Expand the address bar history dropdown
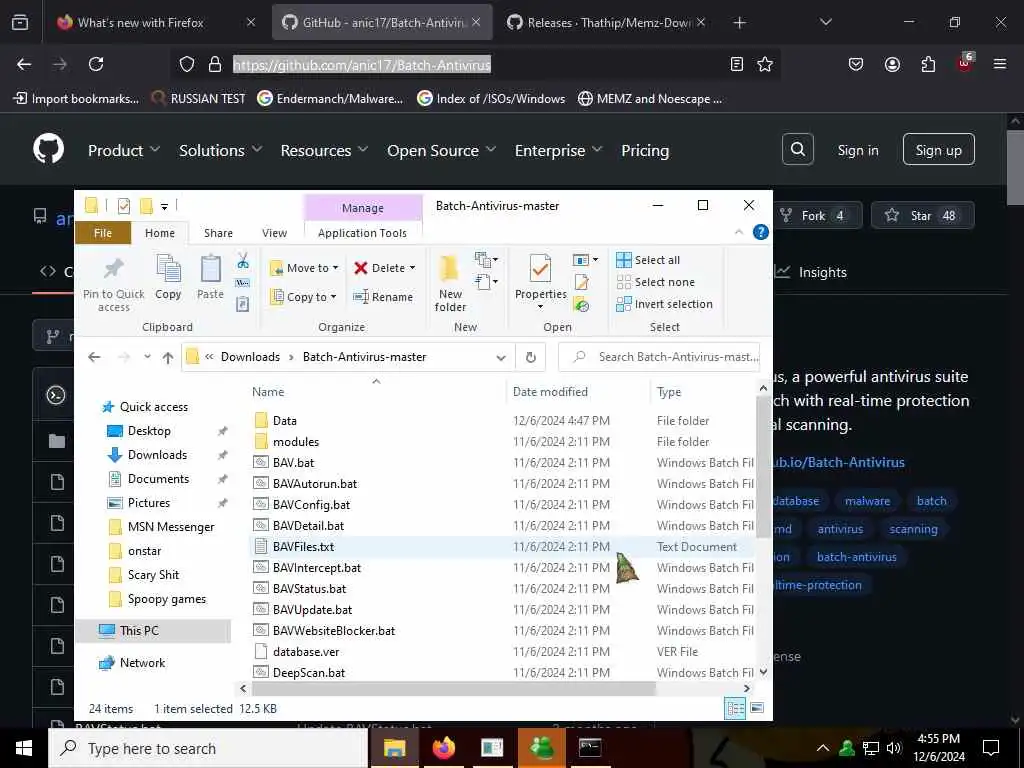 click(501, 357)
